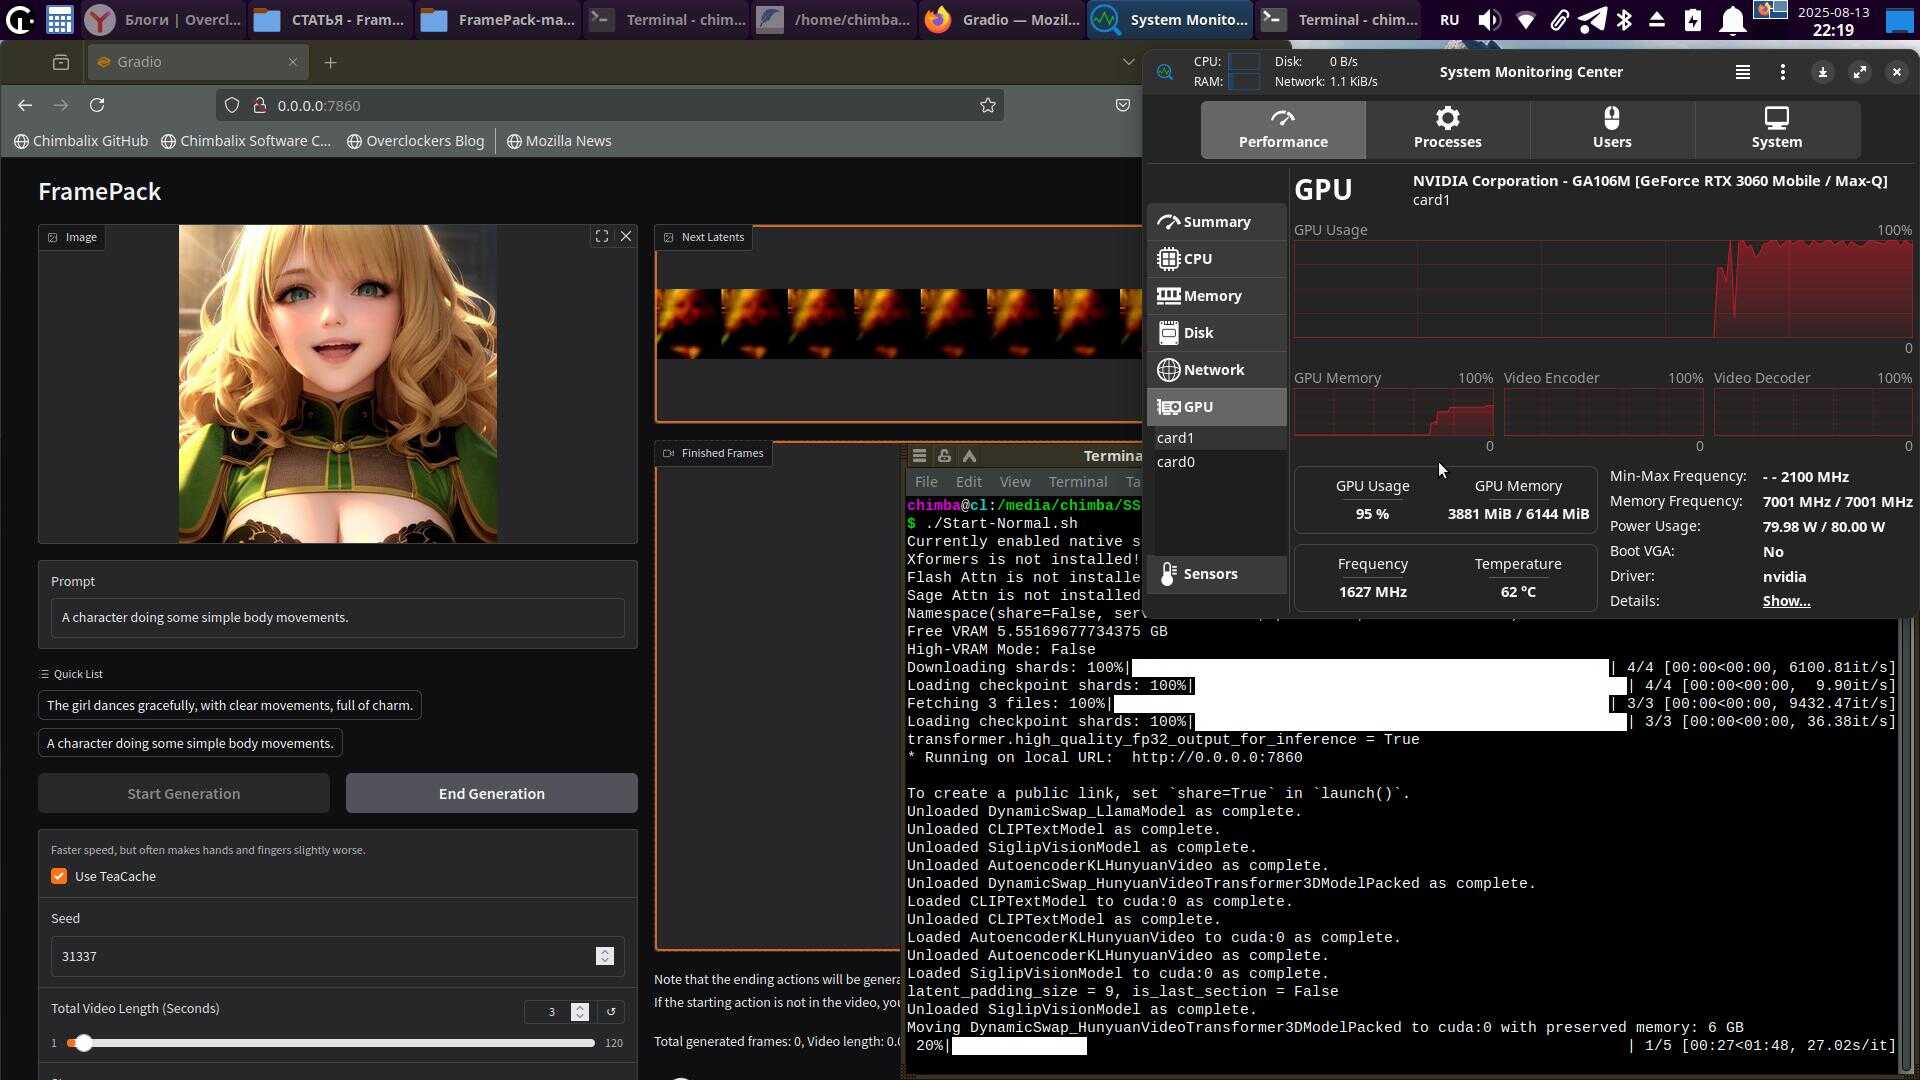Disable the Use TeaCache checkbox

(59, 877)
